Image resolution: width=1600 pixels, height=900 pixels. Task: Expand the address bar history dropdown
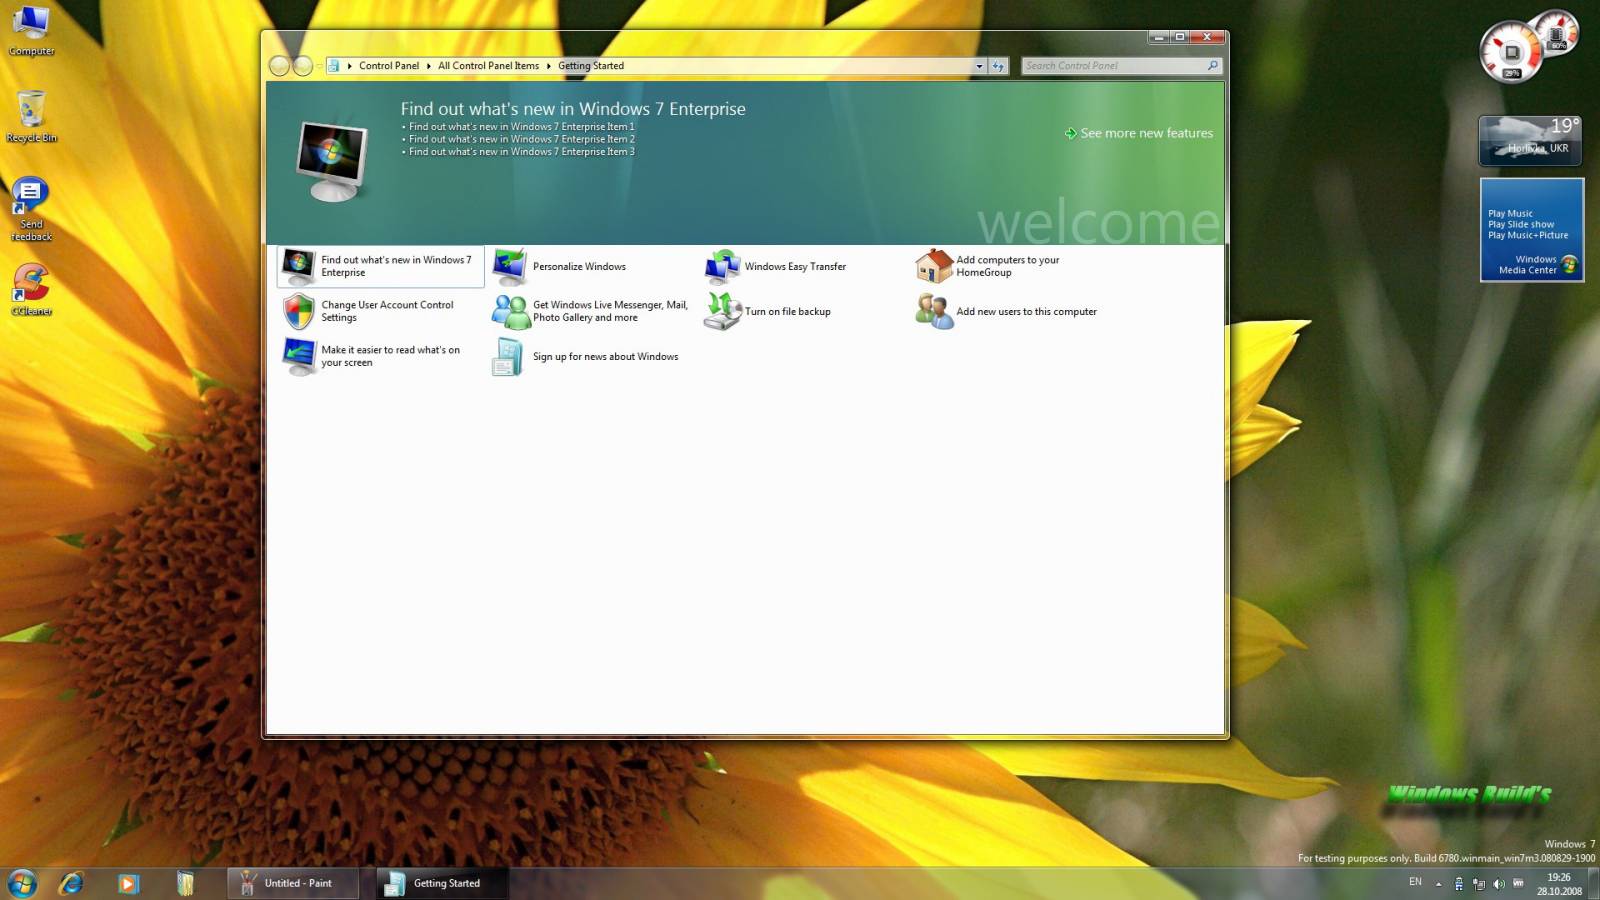coord(979,66)
